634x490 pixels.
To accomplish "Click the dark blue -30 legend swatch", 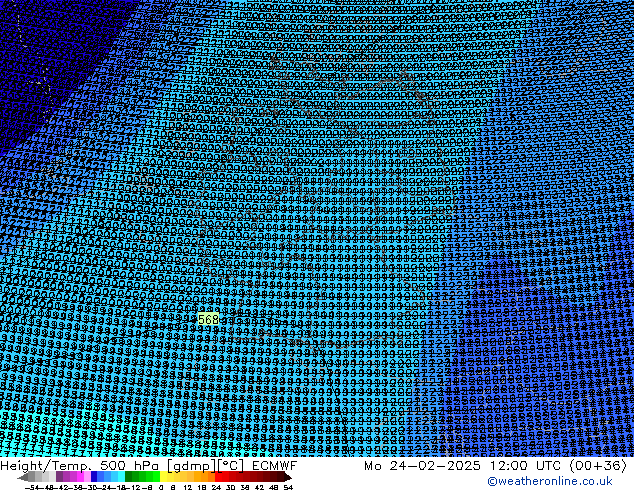I will coord(94,476).
